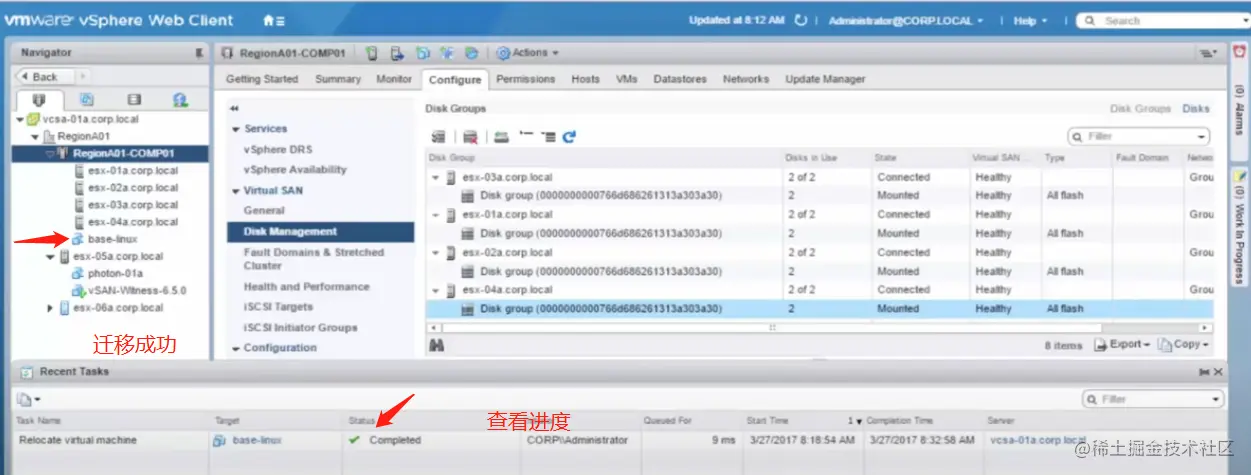Viewport: 1251px width, 475px height.
Task: Open the vSphere home menu icon
Action: [x=273, y=20]
